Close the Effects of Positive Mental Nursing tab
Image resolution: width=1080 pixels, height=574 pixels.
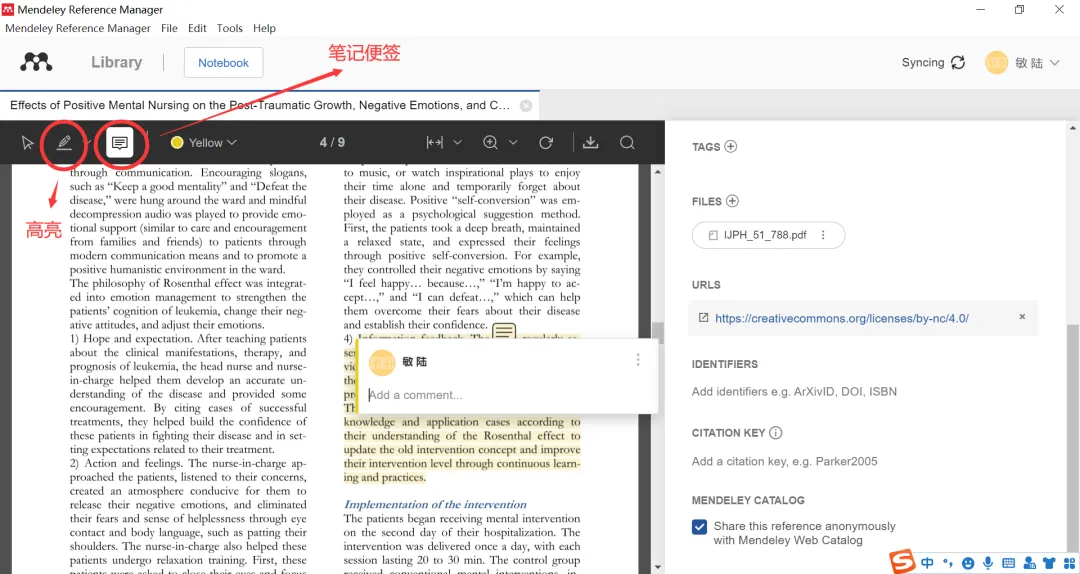[x=526, y=105]
